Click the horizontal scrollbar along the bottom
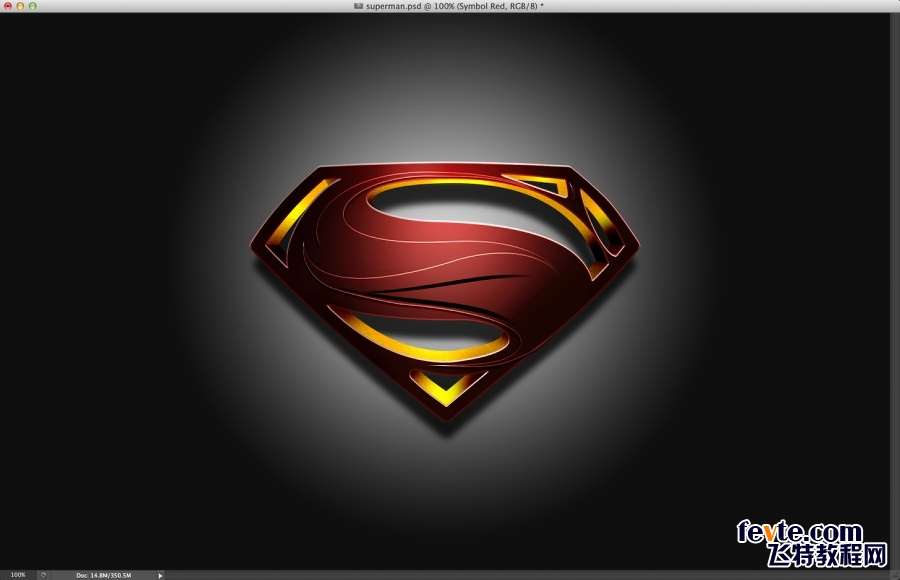The width and height of the screenshot is (900, 580). click(x=520, y=575)
